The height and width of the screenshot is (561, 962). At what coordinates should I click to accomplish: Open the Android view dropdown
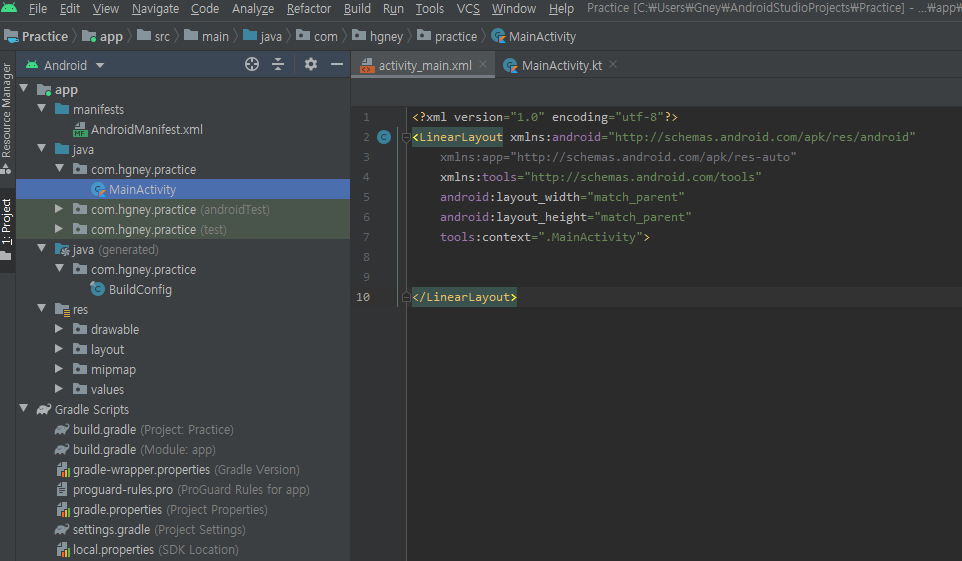click(x=65, y=65)
